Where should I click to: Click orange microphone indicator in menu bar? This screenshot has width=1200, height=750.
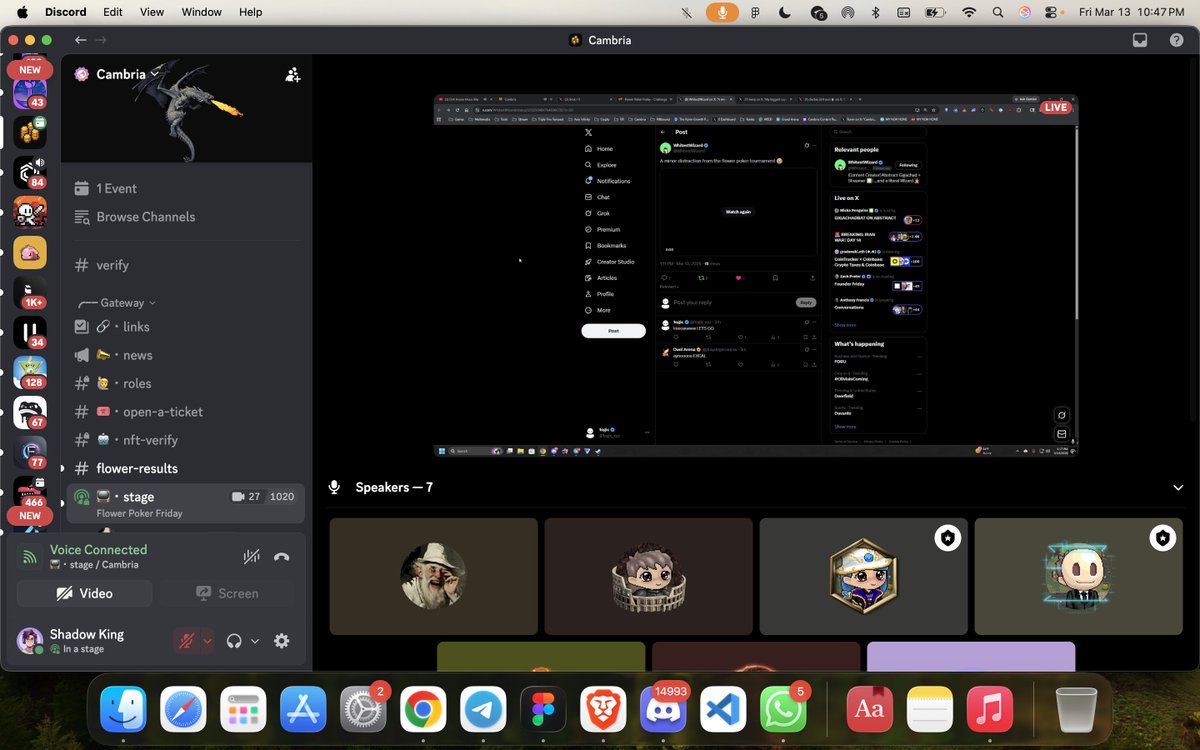(x=721, y=12)
